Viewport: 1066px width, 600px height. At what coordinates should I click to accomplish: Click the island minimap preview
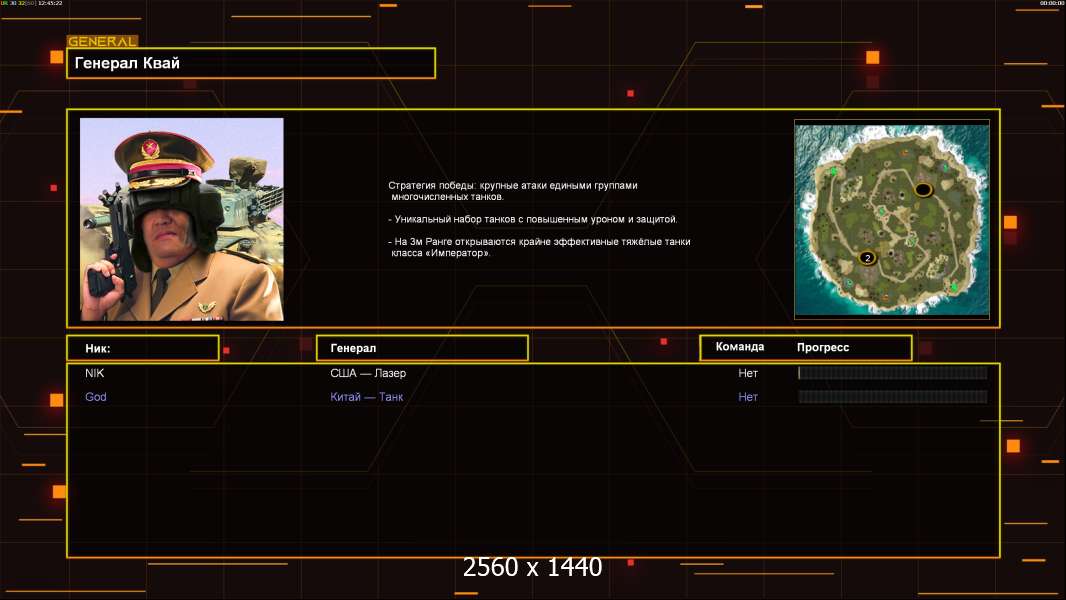point(891,219)
